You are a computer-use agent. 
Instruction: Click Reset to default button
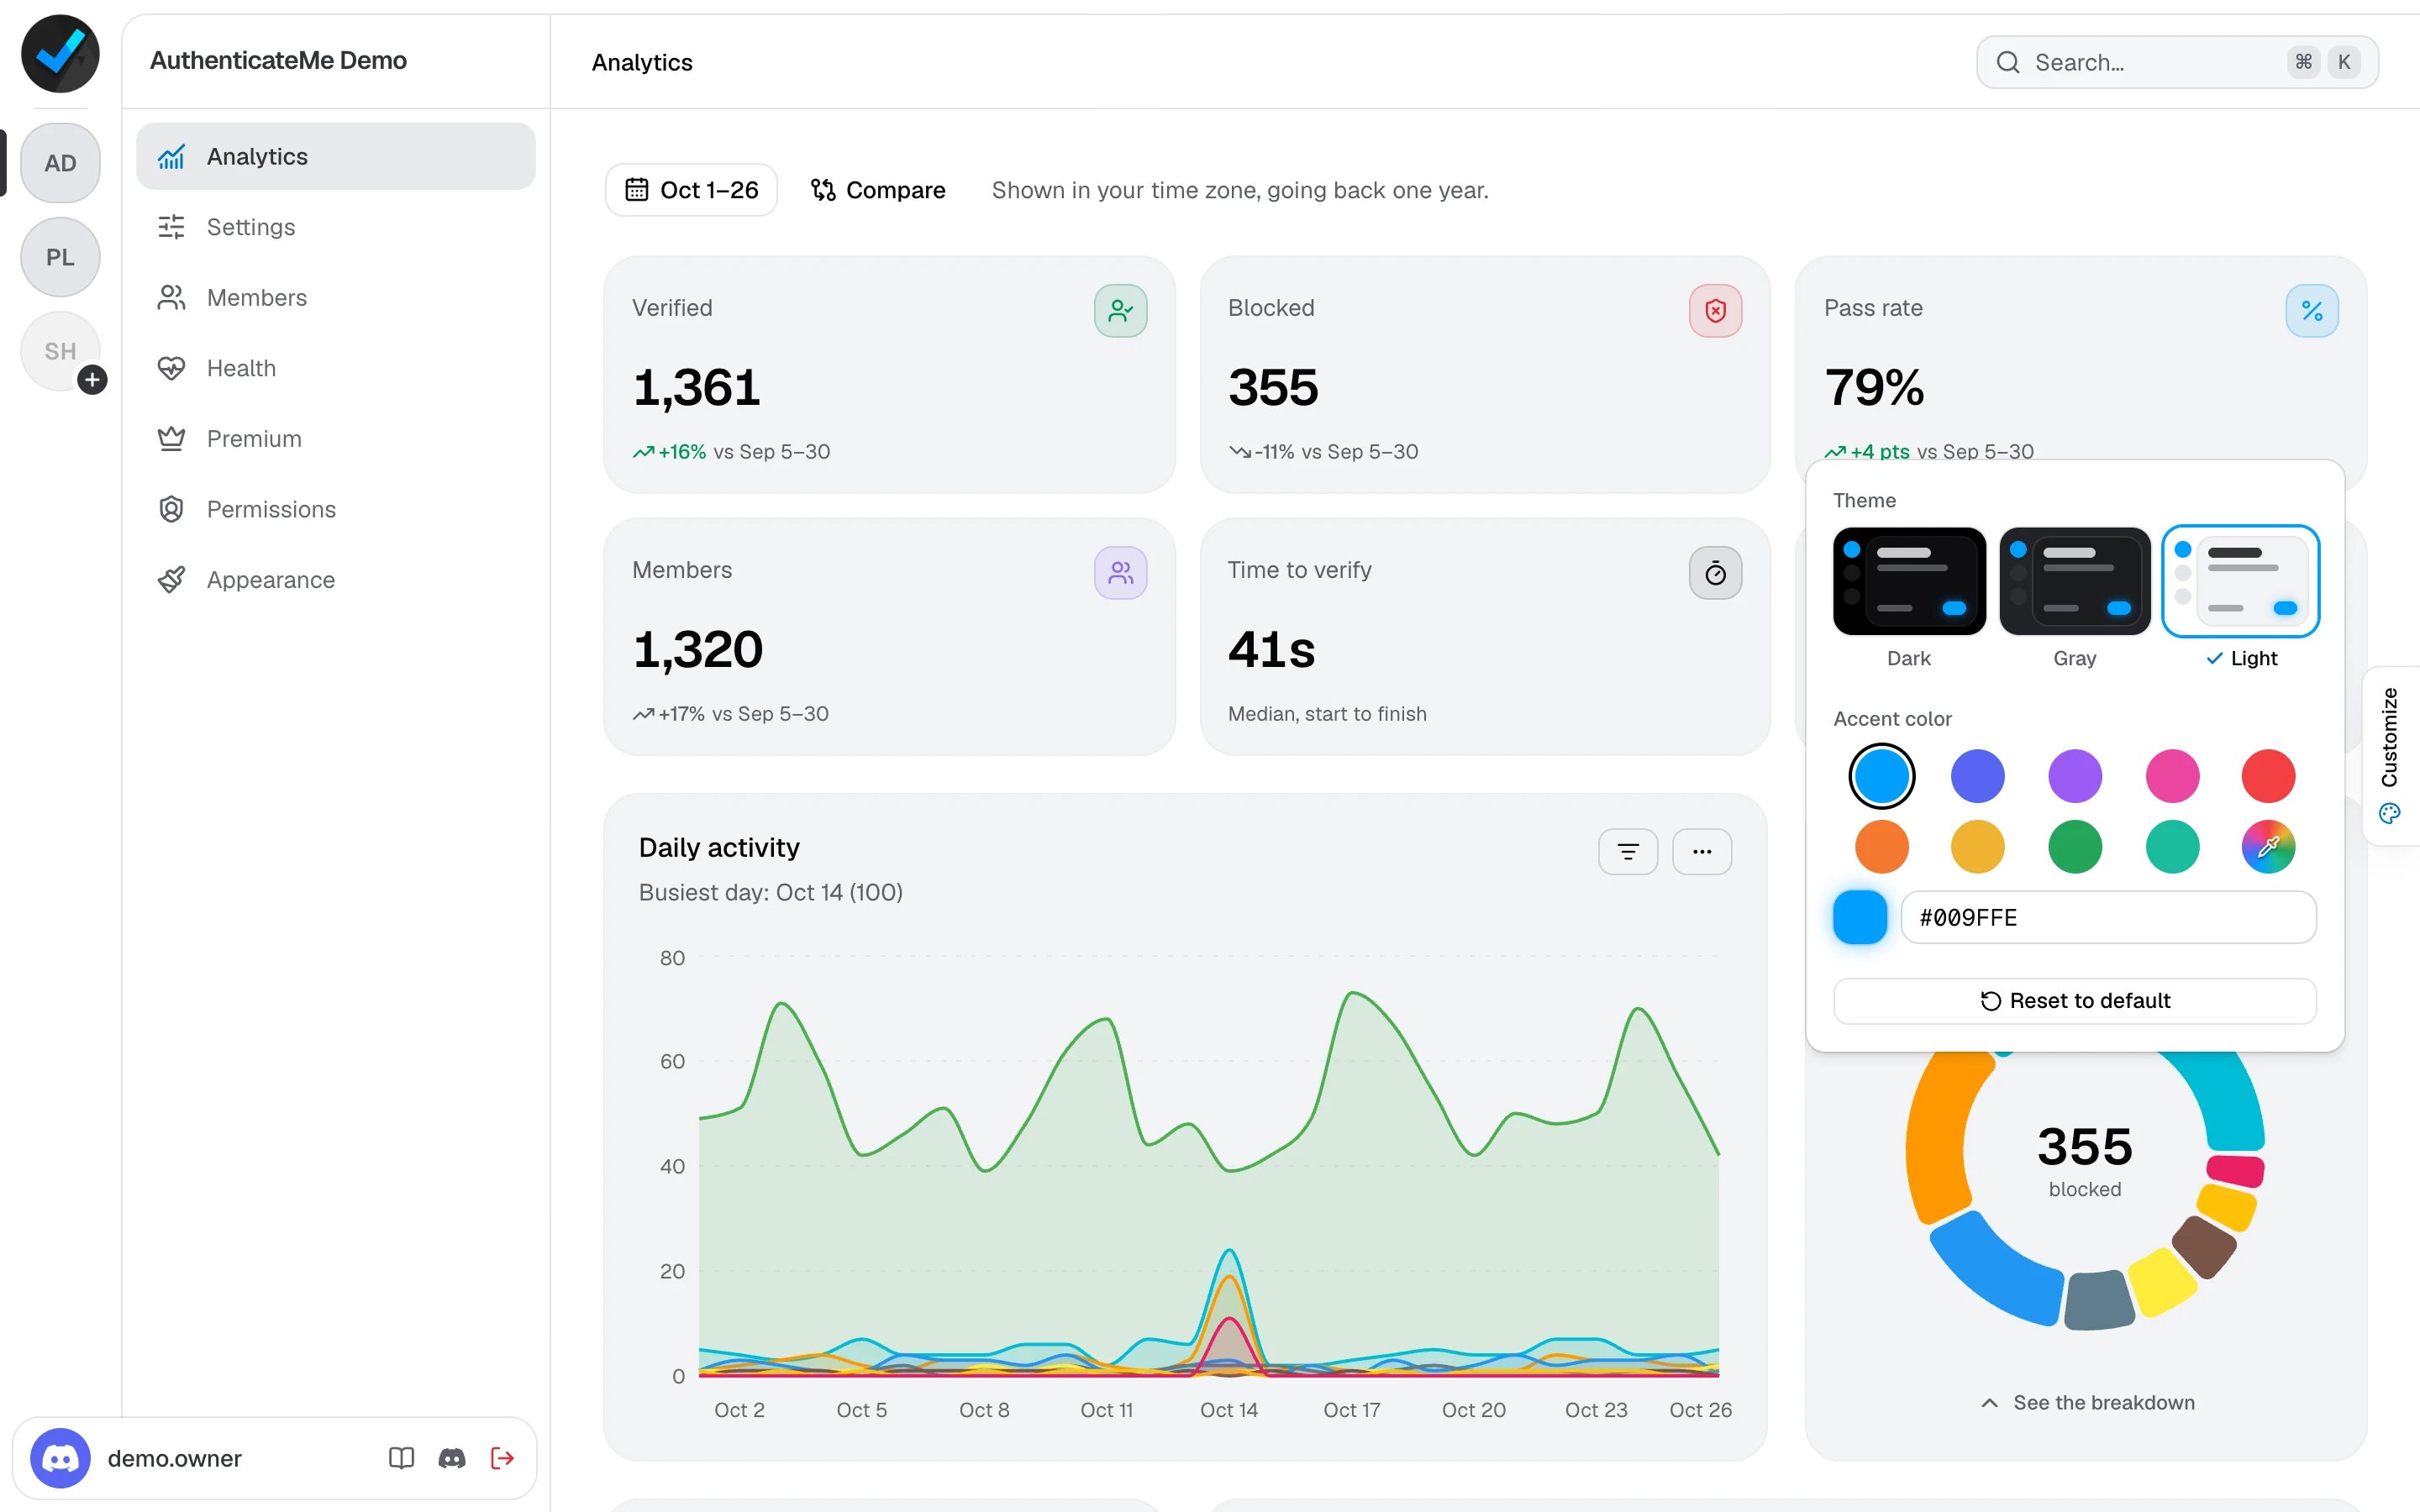pos(2075,1001)
